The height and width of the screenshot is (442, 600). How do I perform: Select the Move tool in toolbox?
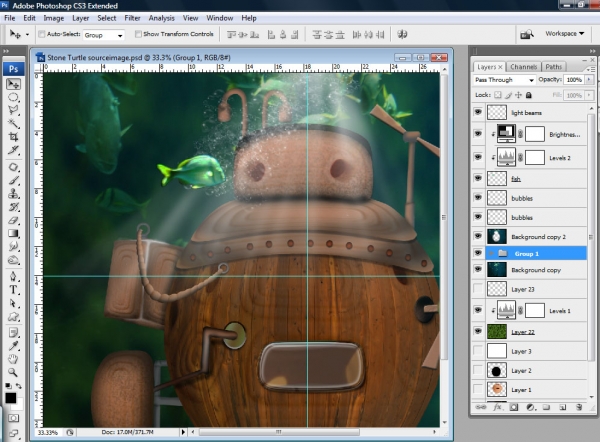coord(13,84)
